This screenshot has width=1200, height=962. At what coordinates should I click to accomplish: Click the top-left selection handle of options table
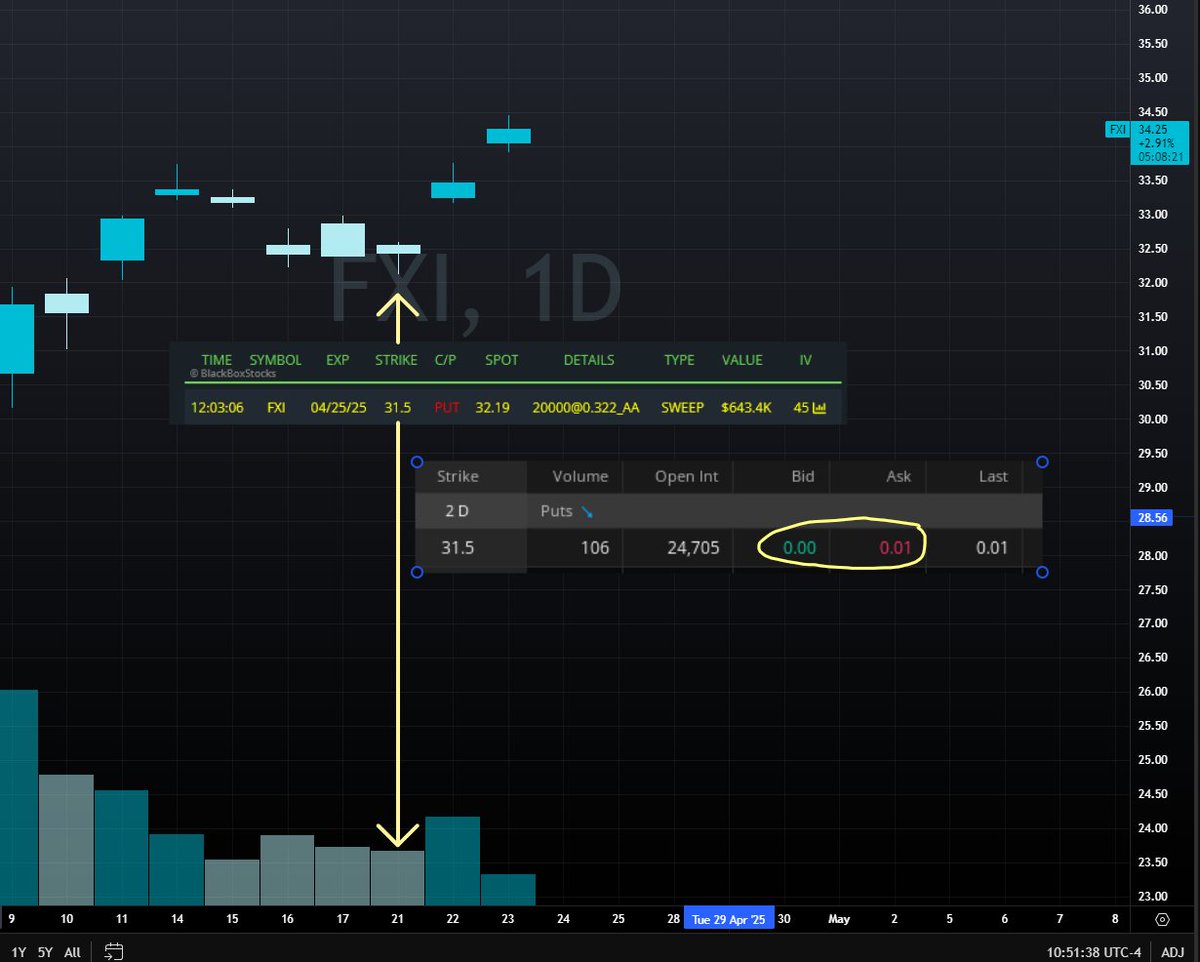pos(418,462)
